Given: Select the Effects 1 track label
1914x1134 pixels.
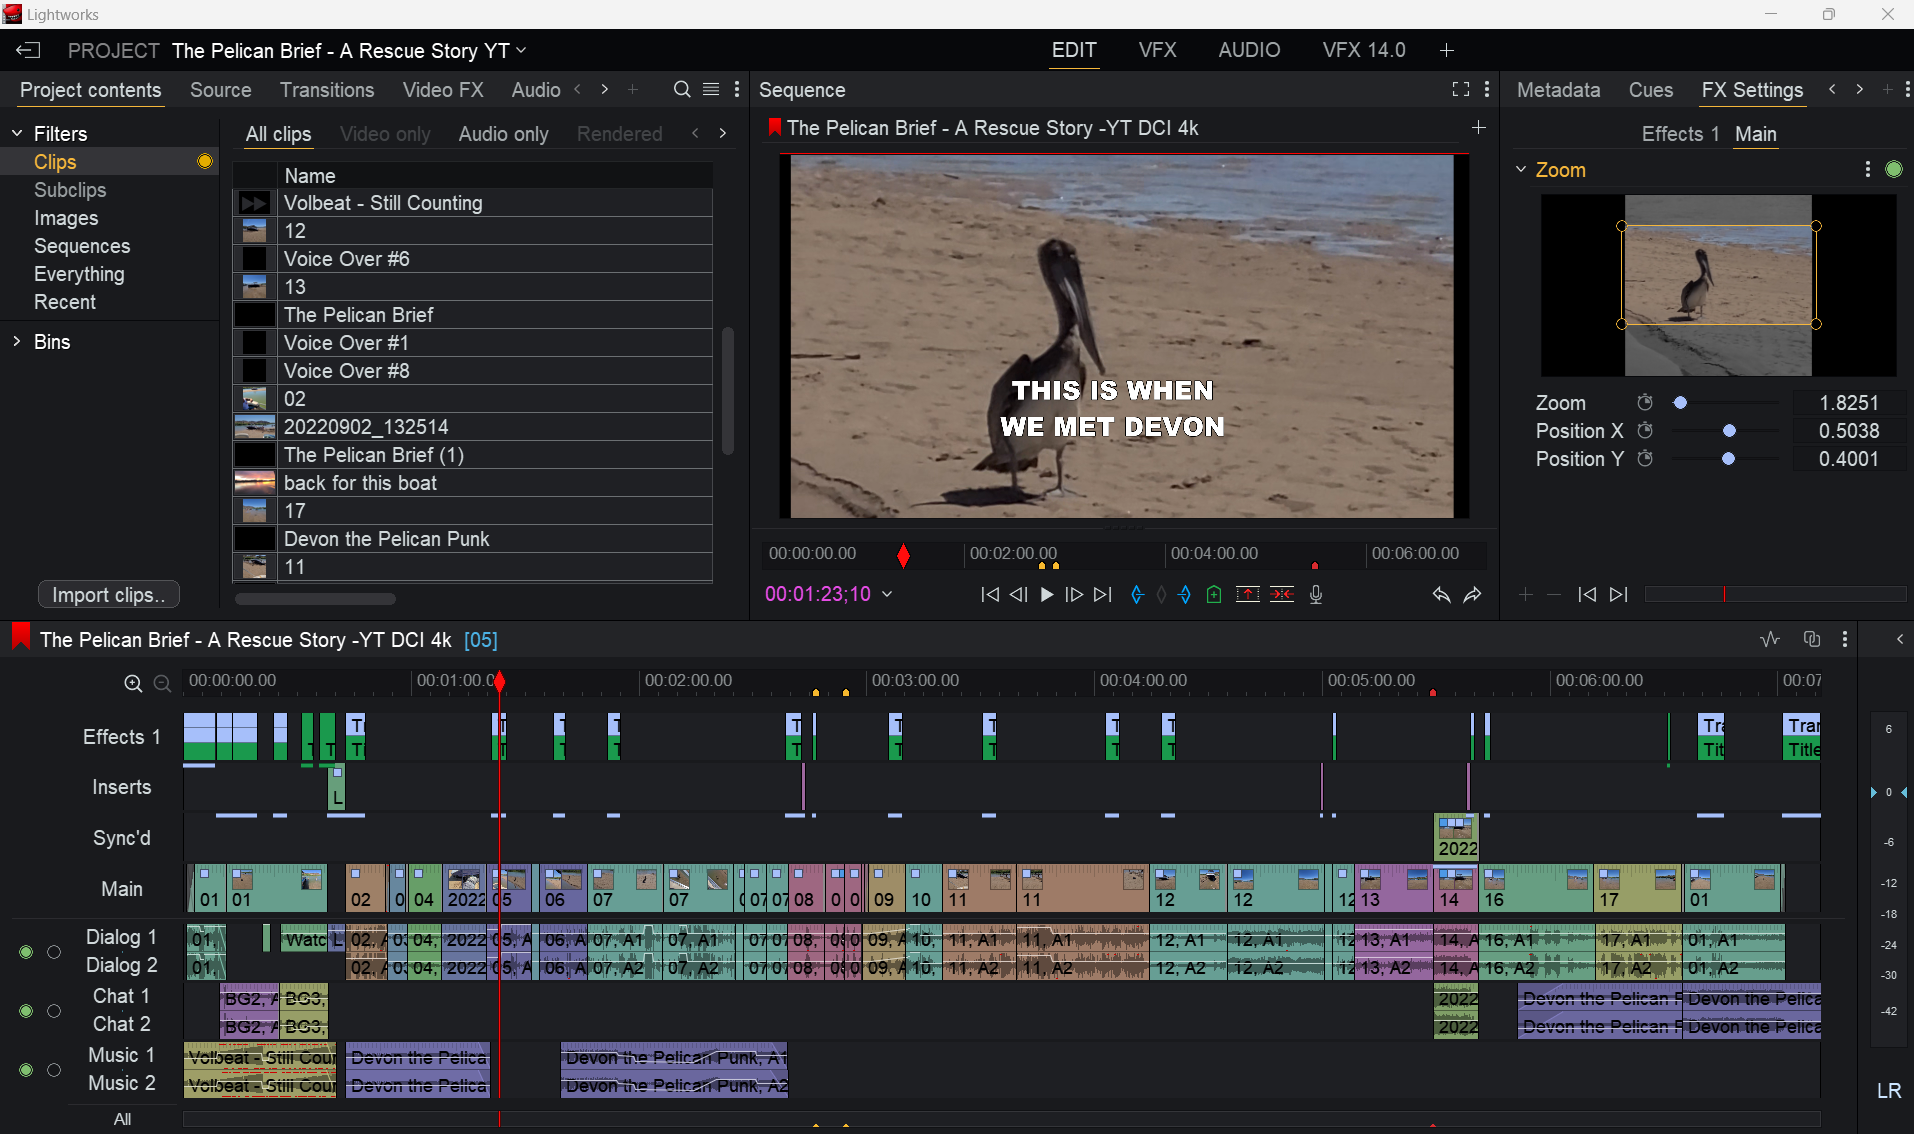Looking at the screenshot, I should tap(121, 737).
